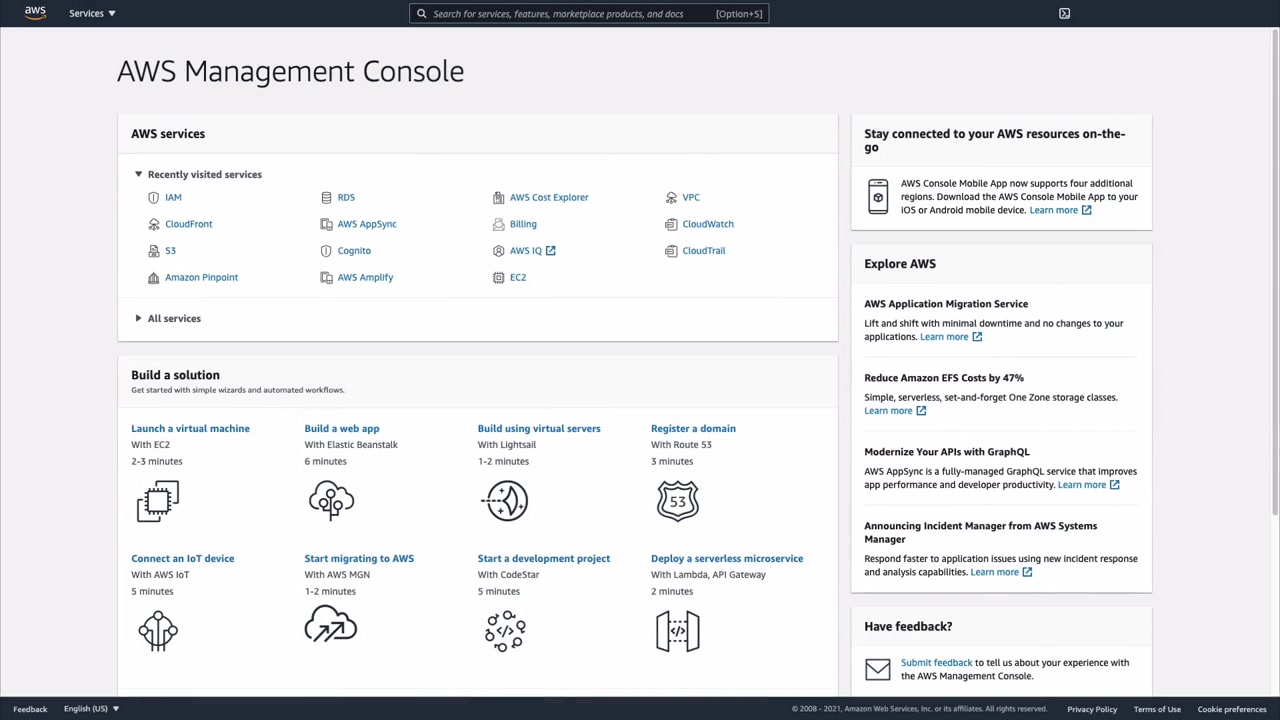Screen dimensions: 1280x720
Task: Click the Cognito shield icon
Action: tap(326, 251)
